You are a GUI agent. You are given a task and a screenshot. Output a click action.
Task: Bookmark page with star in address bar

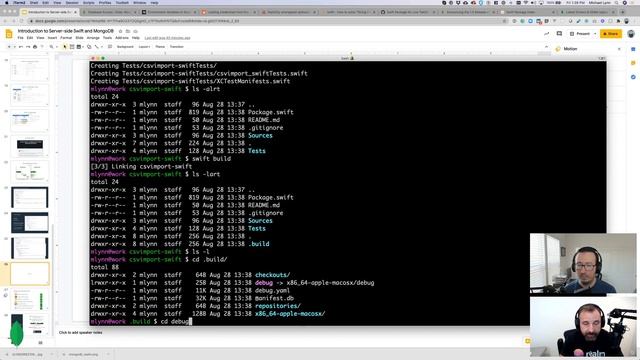click(505, 21)
